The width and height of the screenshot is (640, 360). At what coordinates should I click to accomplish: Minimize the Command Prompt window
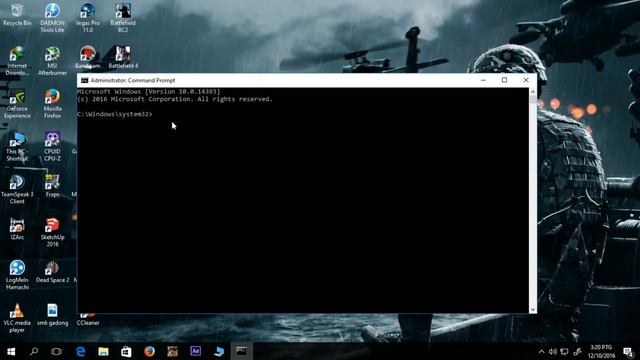click(483, 80)
